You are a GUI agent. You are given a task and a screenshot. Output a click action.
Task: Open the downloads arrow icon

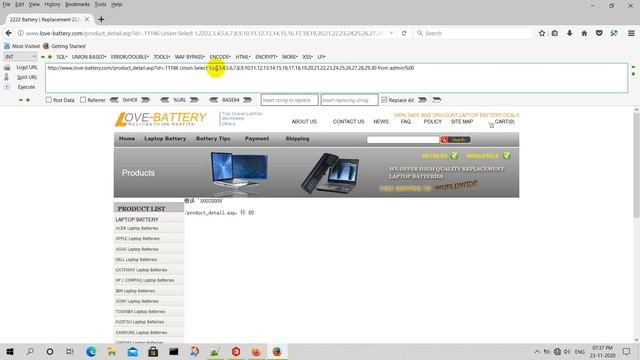pos(569,33)
